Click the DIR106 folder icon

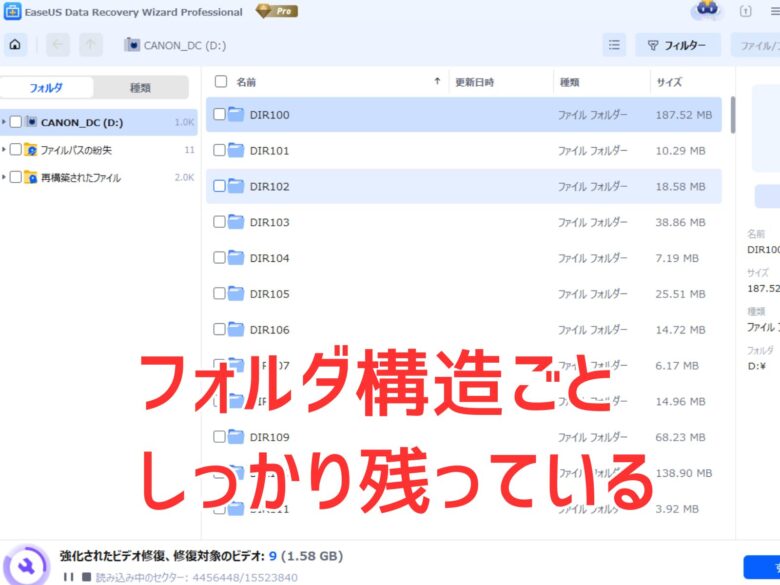pos(236,329)
